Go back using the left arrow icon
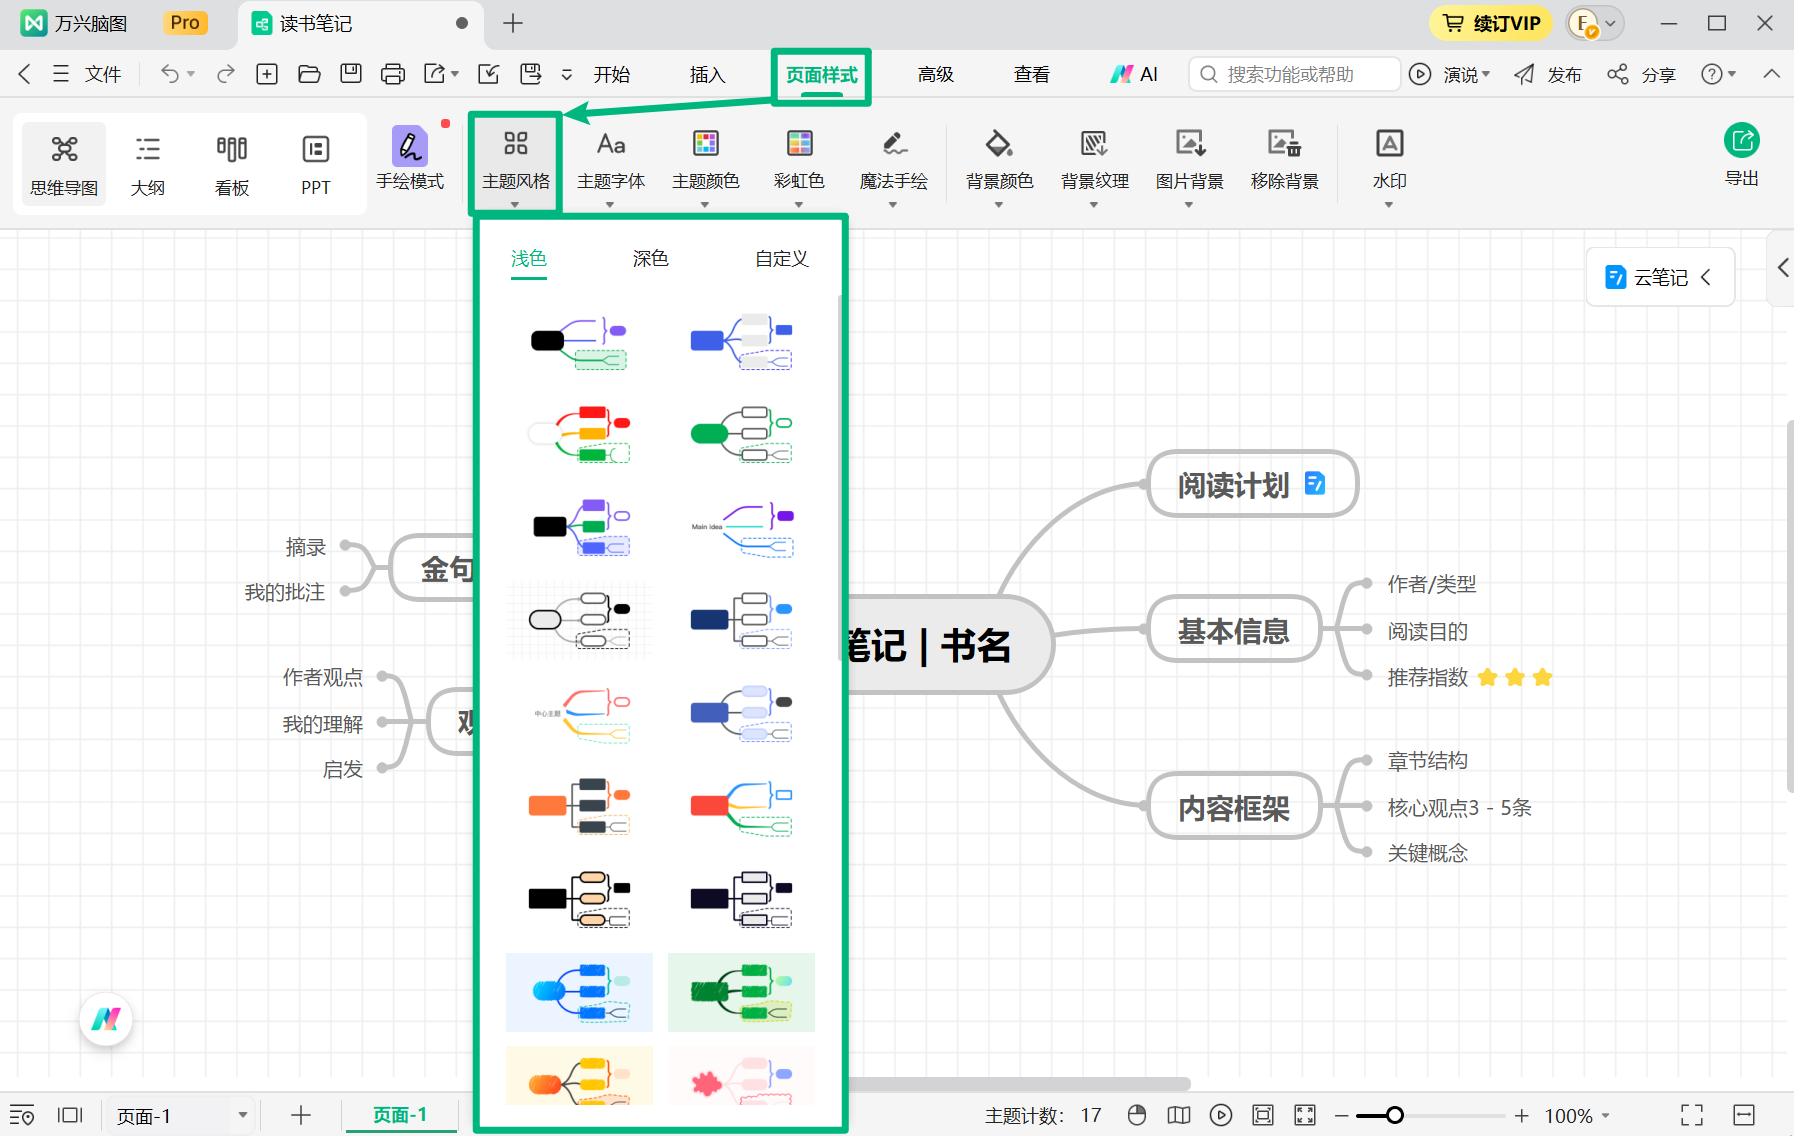Viewport: 1794px width, 1136px height. tap(25, 74)
